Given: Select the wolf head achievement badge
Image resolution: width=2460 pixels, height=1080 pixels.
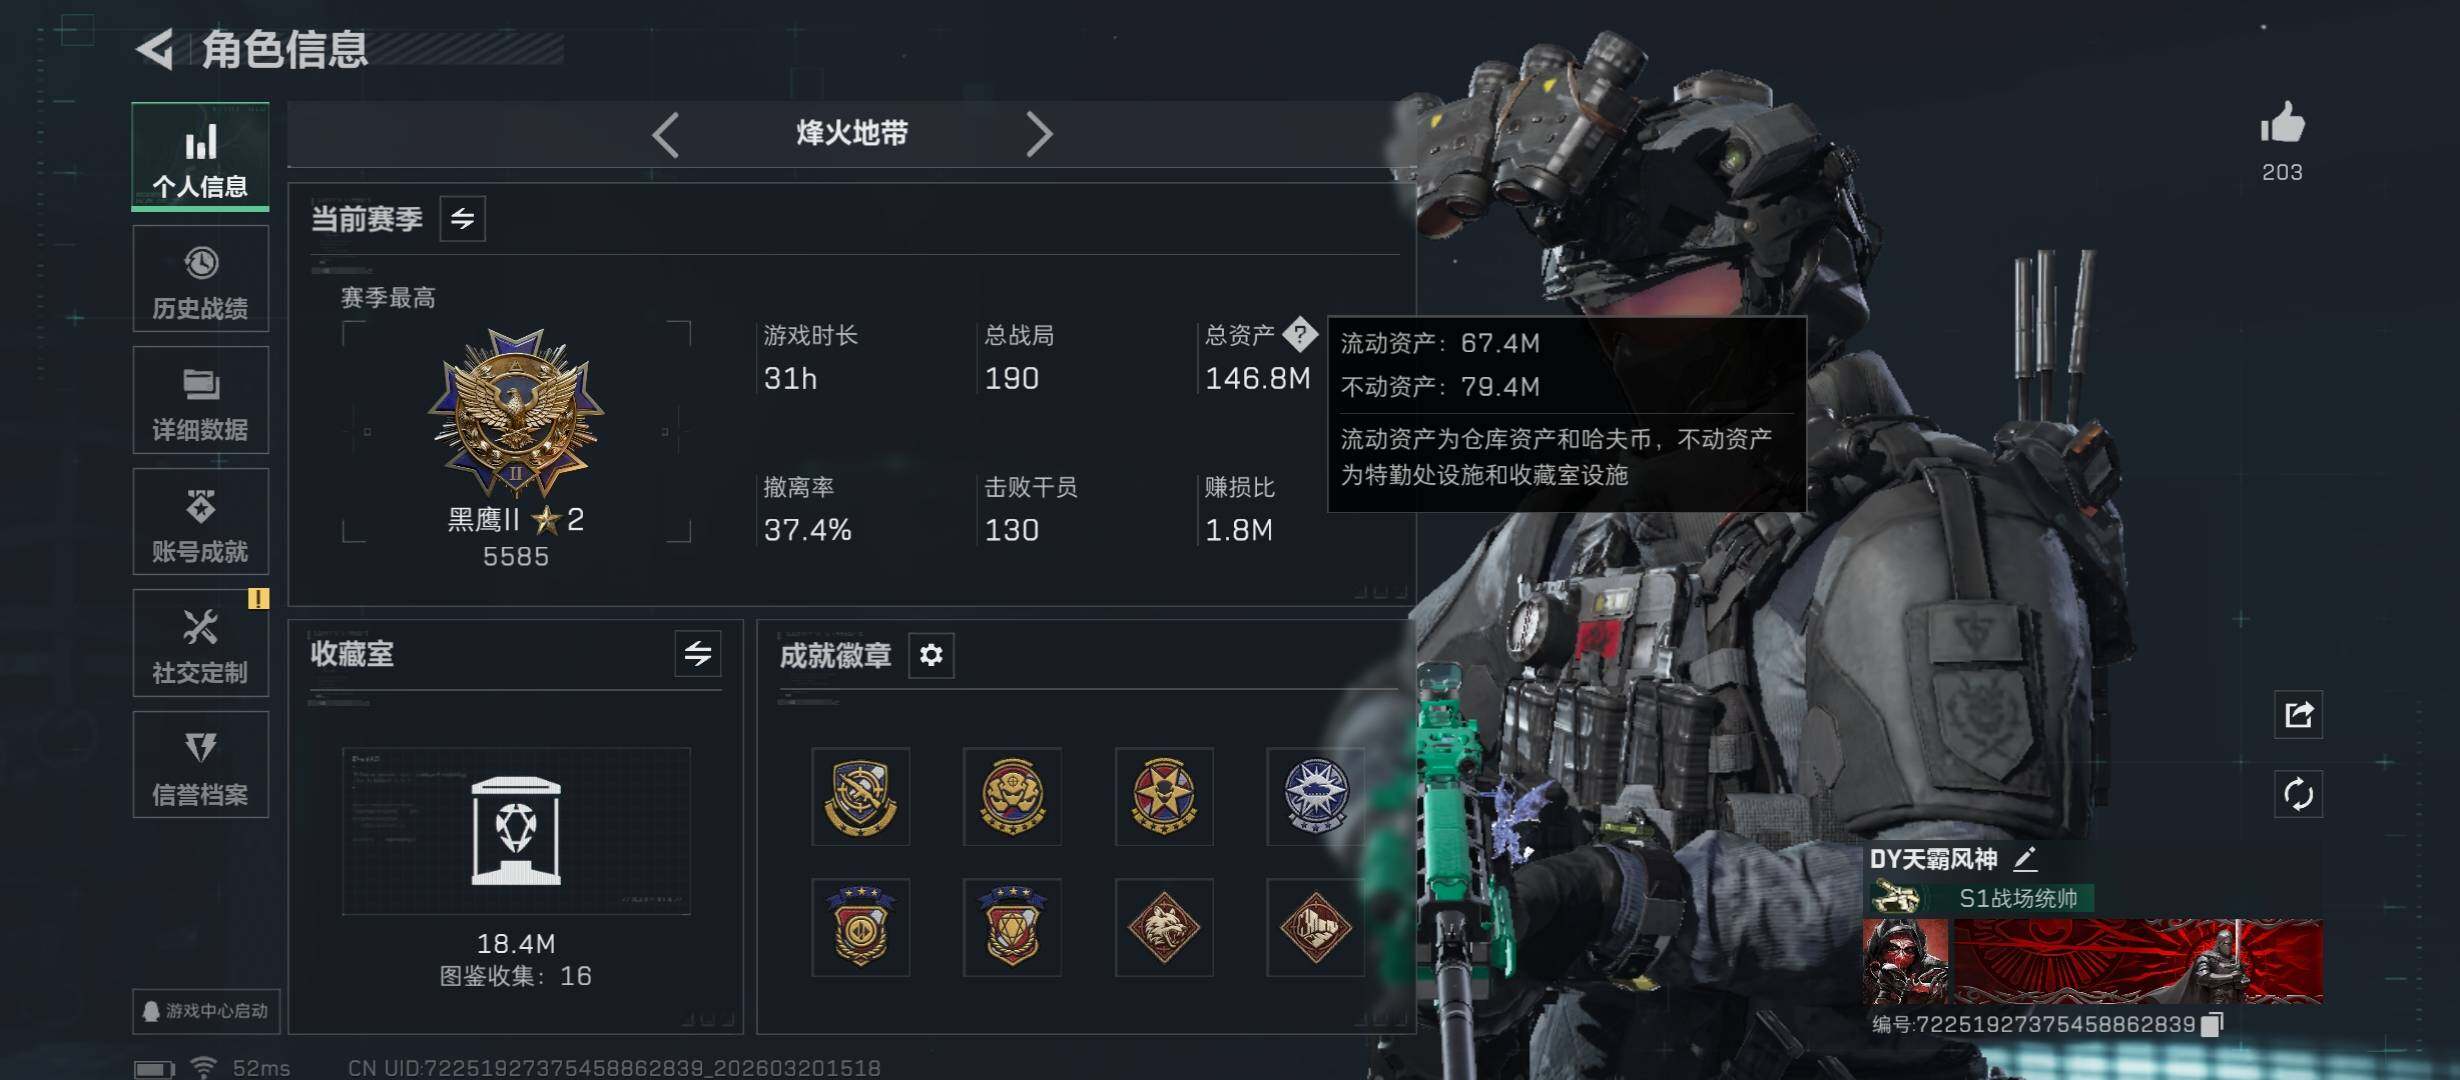Looking at the screenshot, I should click(1164, 928).
